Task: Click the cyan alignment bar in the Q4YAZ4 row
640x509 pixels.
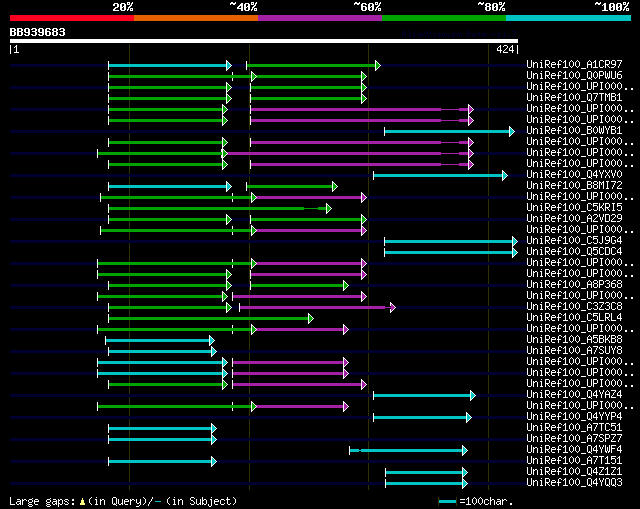Action: click(x=424, y=396)
